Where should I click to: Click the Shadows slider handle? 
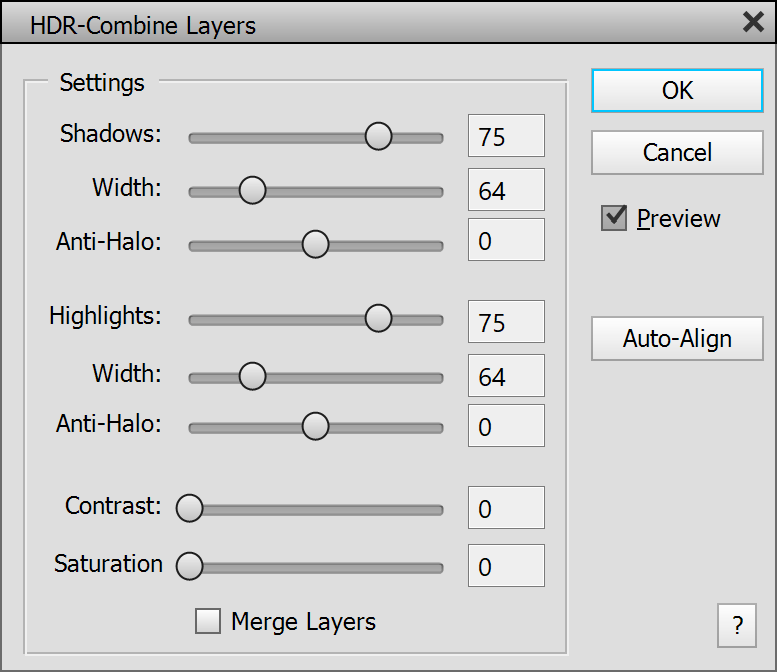[x=378, y=136]
